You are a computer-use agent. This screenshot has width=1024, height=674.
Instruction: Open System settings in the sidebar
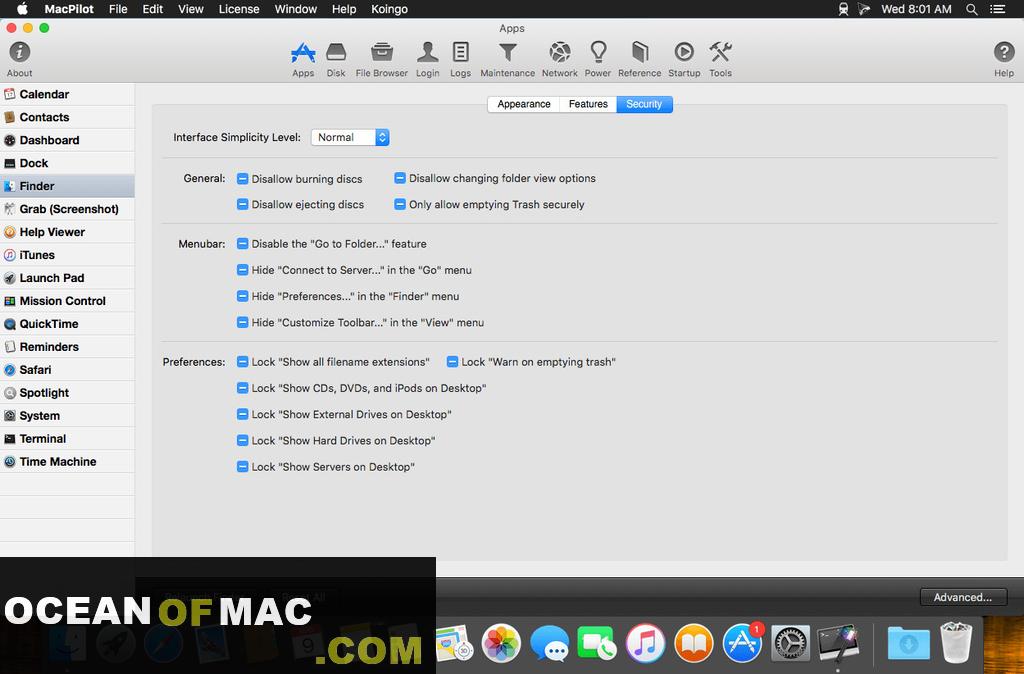point(67,415)
